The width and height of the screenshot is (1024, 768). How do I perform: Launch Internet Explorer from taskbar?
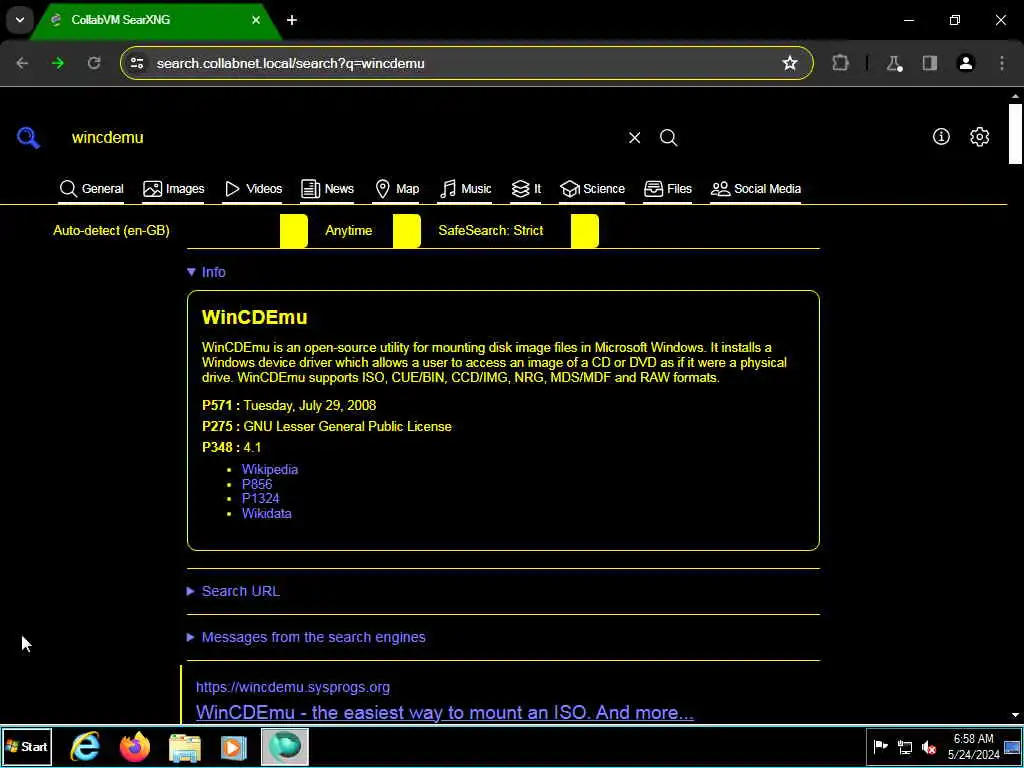[x=86, y=746]
